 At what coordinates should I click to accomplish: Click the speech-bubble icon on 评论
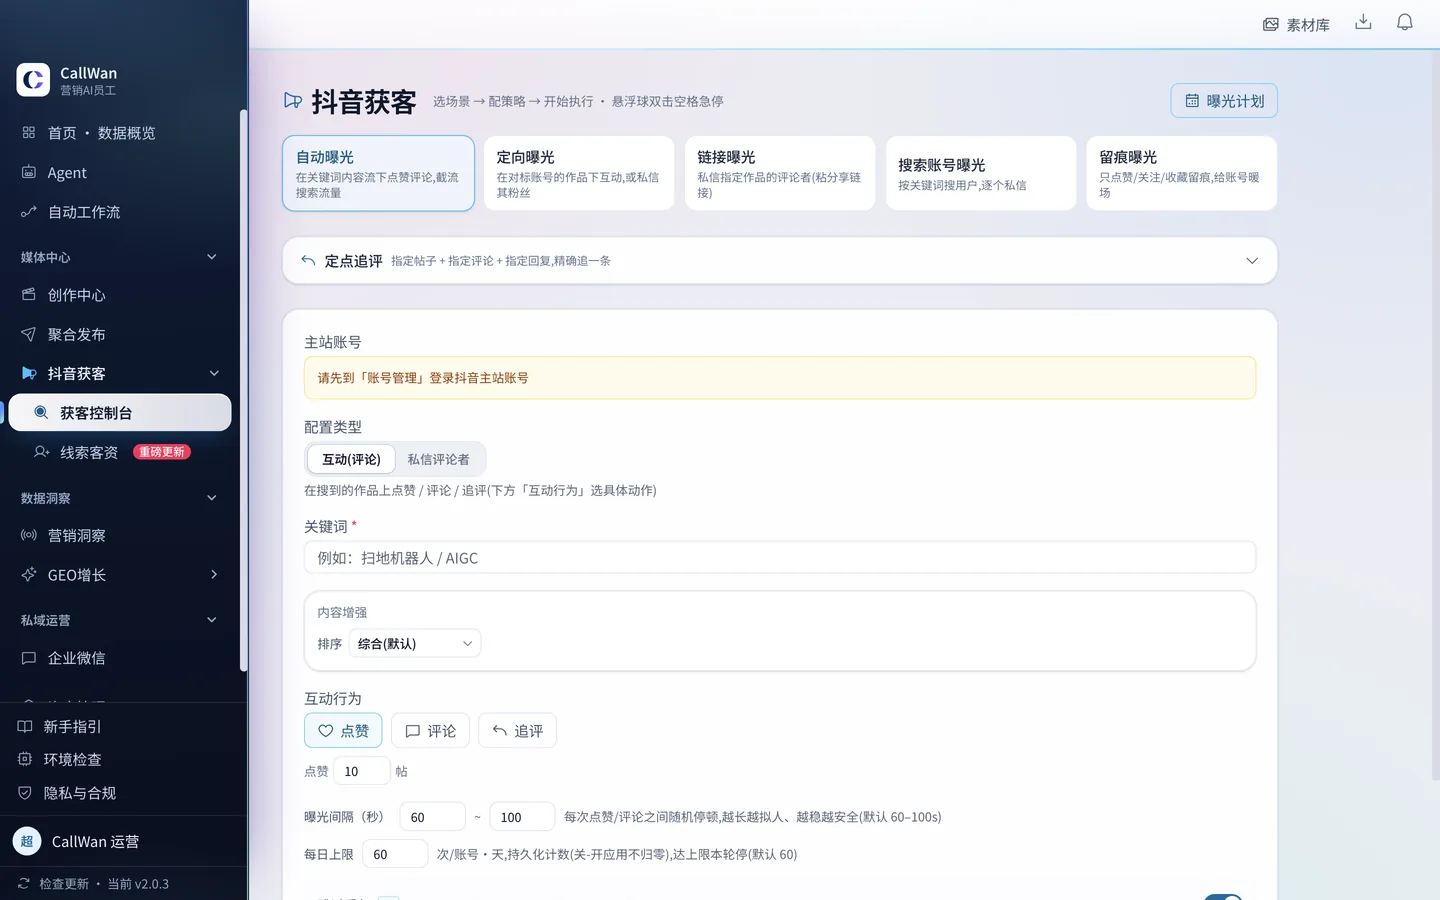pyautogui.click(x=412, y=731)
